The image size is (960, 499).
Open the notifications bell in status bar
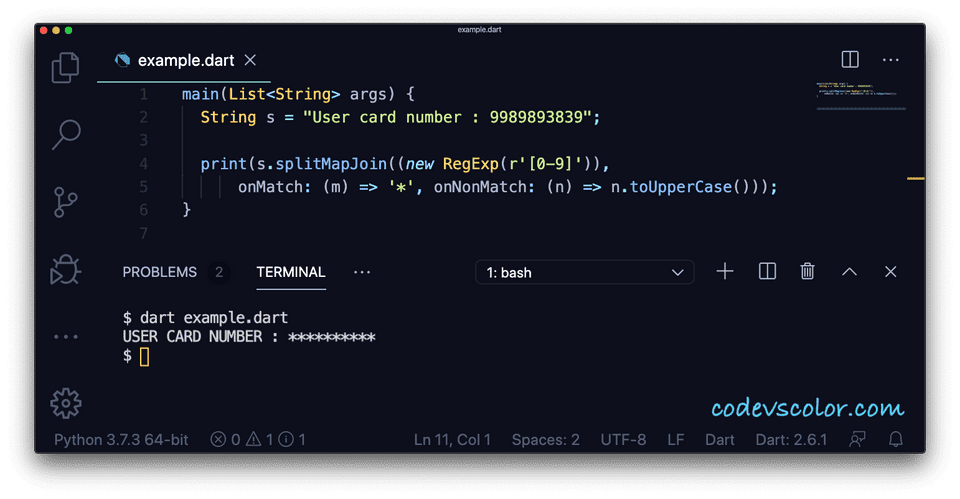pos(896,439)
